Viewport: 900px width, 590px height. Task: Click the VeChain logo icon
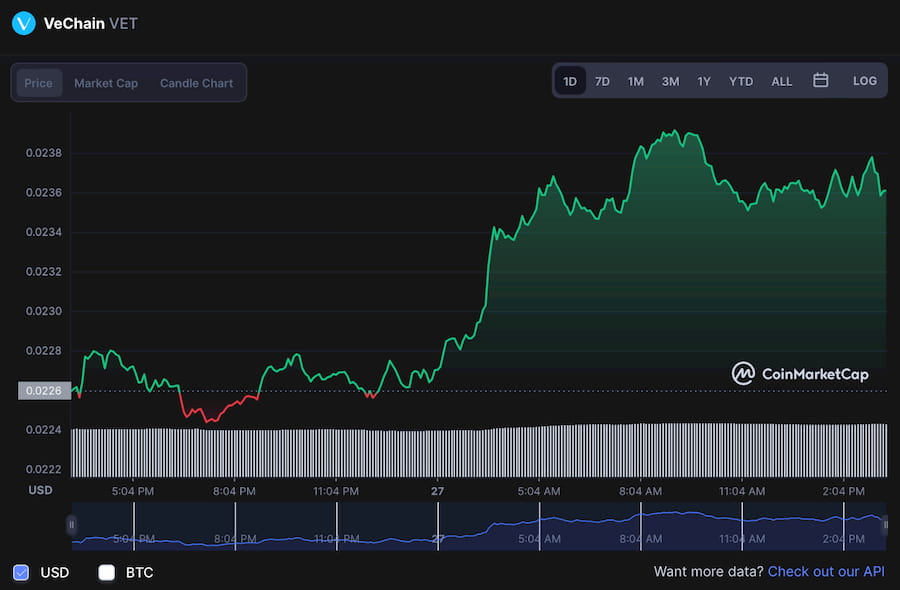[x=23, y=23]
